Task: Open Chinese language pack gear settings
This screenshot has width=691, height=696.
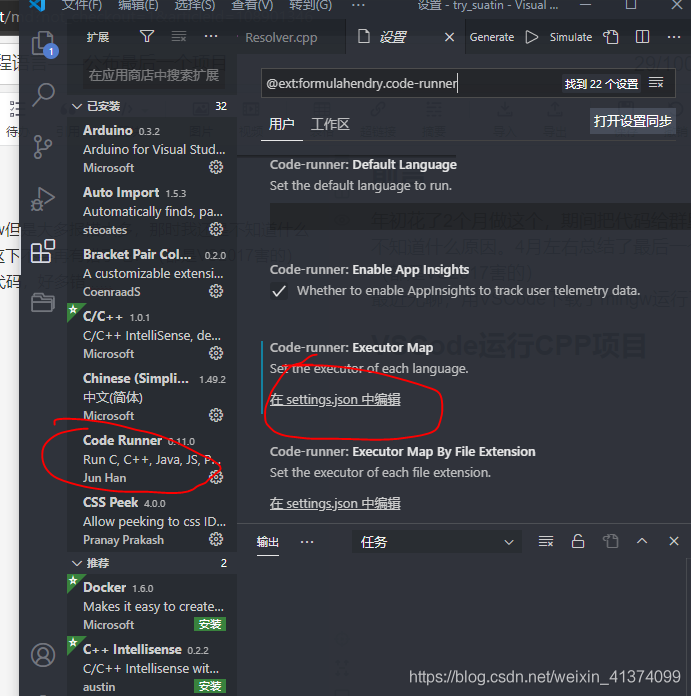Action: (x=216, y=415)
